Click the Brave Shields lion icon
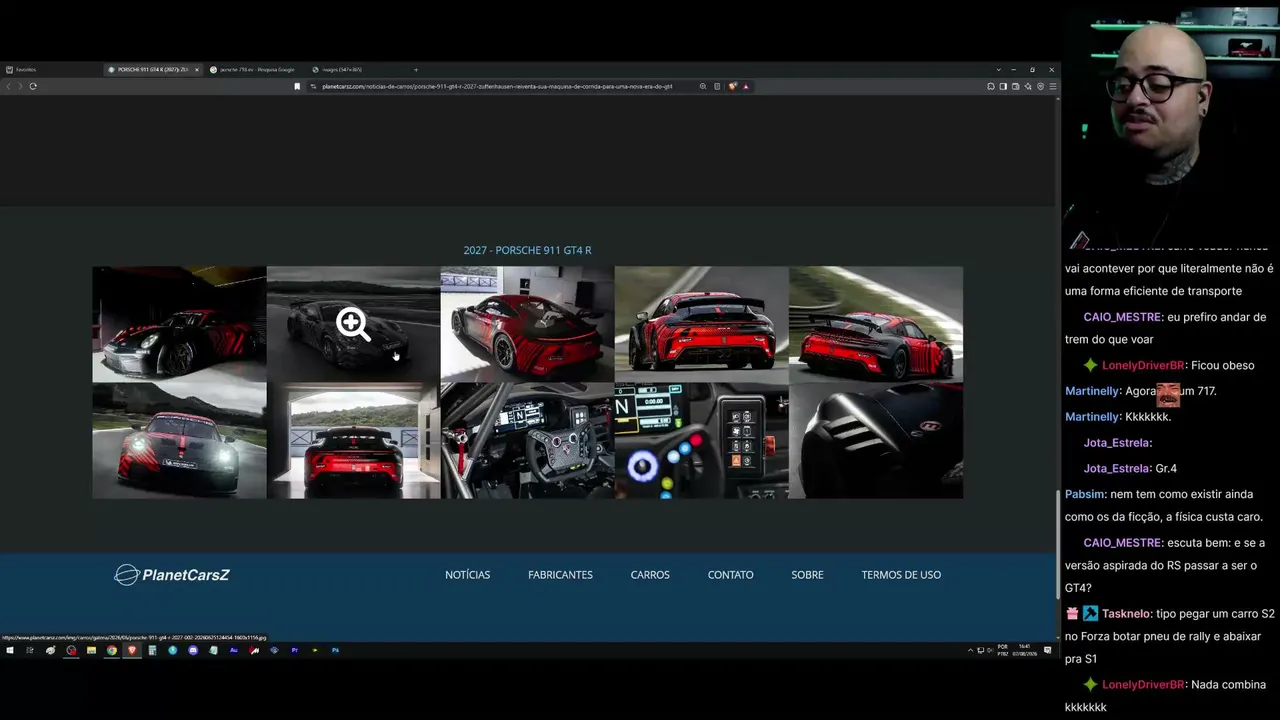Viewport: 1280px width, 720px height. pyautogui.click(x=733, y=86)
